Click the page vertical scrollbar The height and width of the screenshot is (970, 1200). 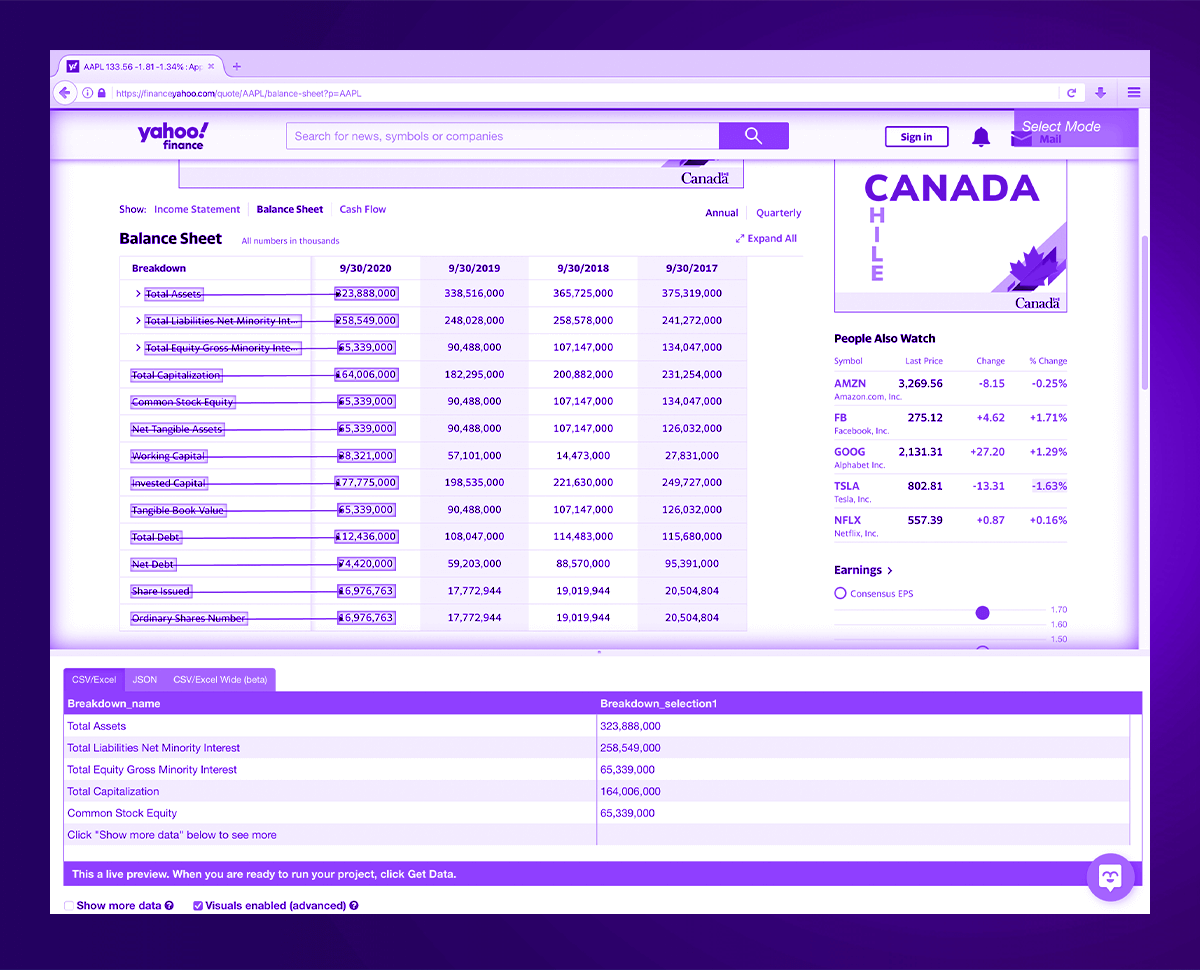[1144, 312]
